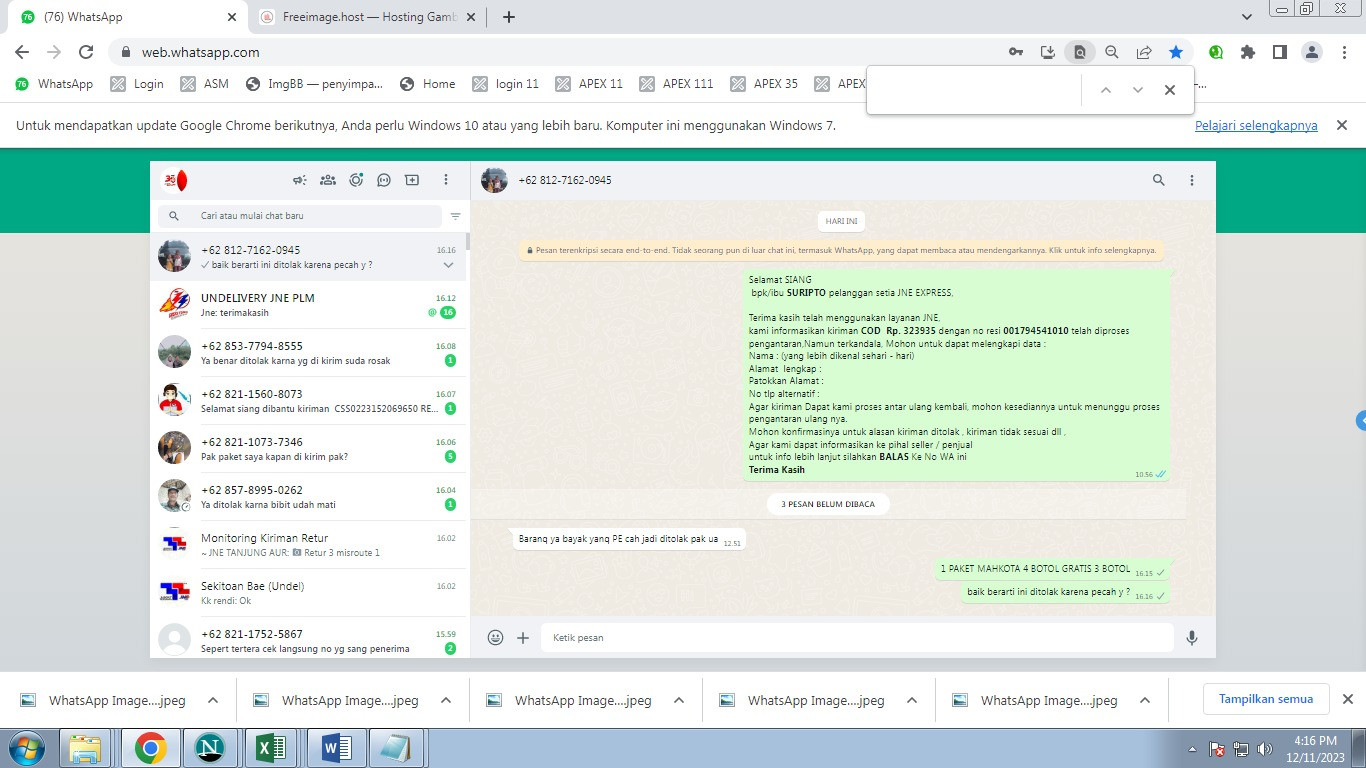
Task: Open tab search dropdown arrow in Chrome title bar
Action: tap(1247, 17)
